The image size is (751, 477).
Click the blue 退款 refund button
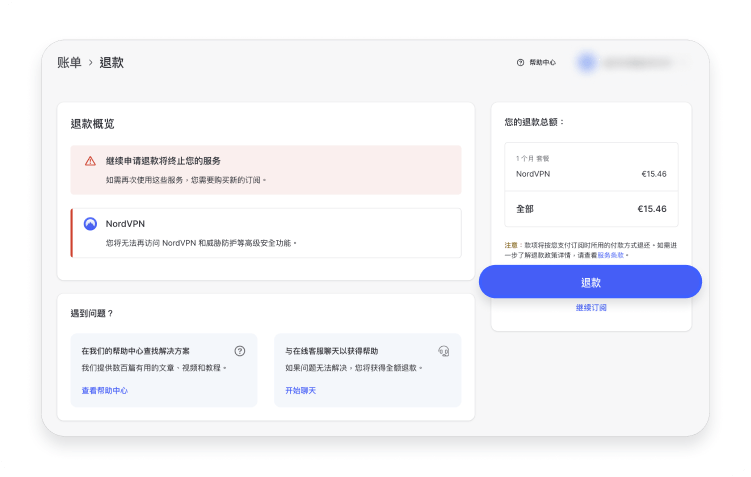click(x=590, y=282)
